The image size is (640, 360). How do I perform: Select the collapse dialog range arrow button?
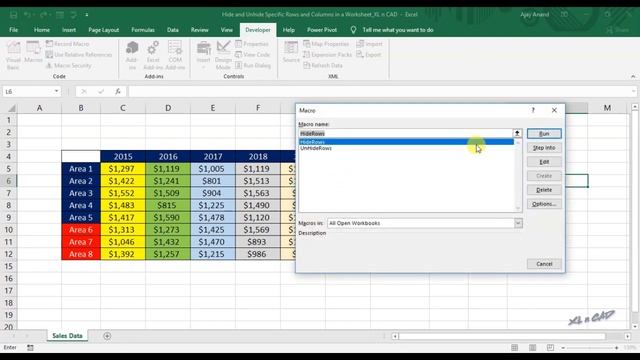click(517, 133)
